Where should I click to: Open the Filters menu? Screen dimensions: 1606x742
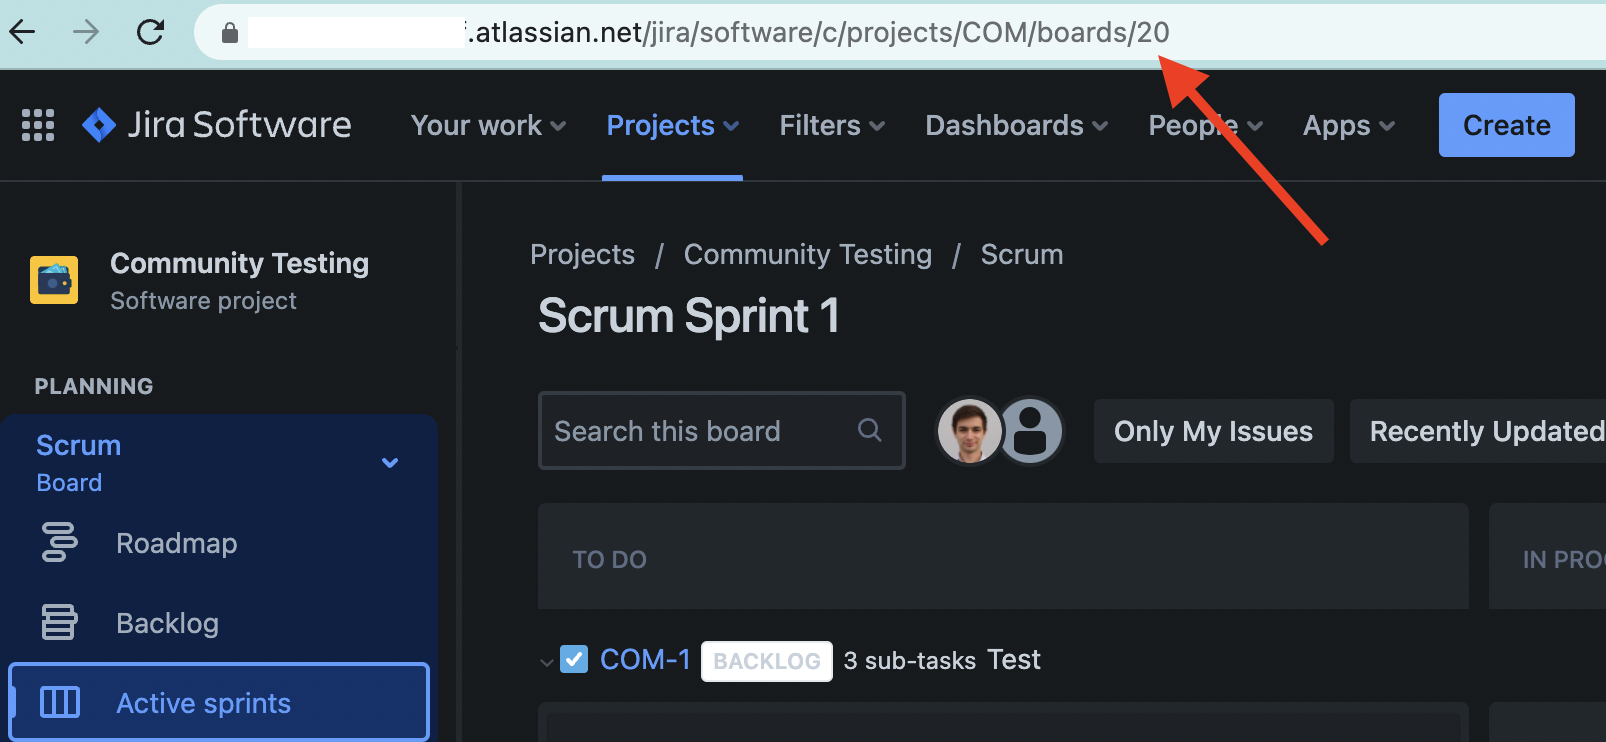coord(830,125)
